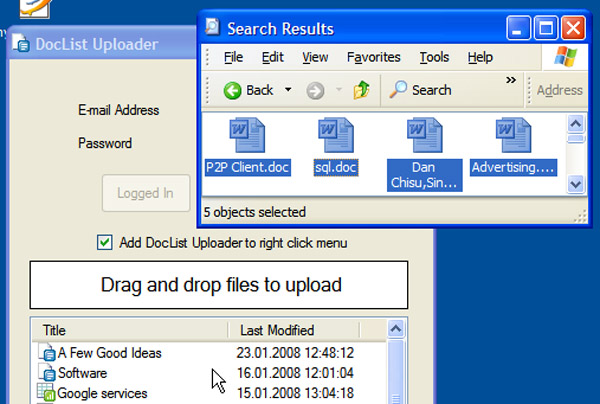The height and width of the screenshot is (404, 600).
Task: Click the Up folder icon in toolbar
Action: (x=362, y=90)
